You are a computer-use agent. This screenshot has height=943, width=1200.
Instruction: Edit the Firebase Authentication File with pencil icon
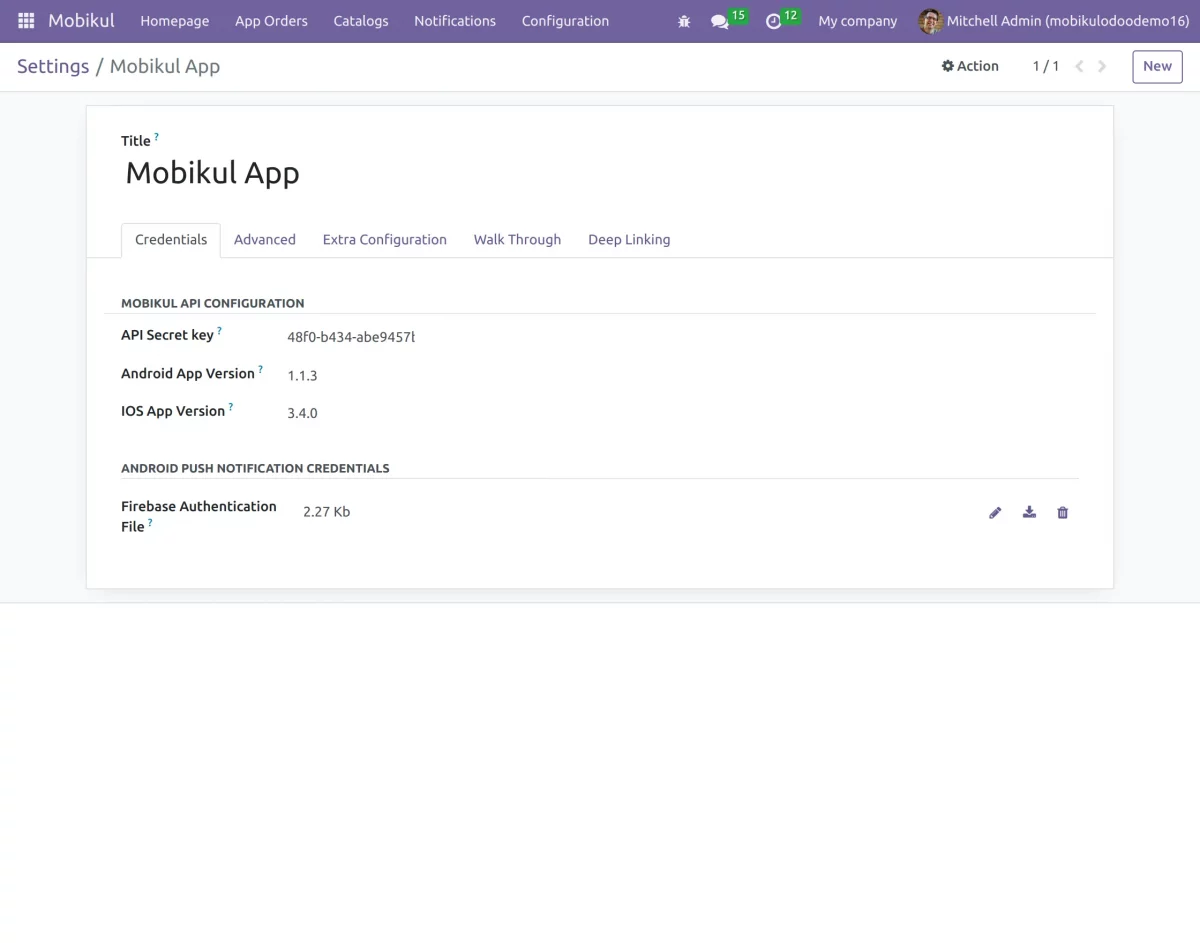pos(995,512)
